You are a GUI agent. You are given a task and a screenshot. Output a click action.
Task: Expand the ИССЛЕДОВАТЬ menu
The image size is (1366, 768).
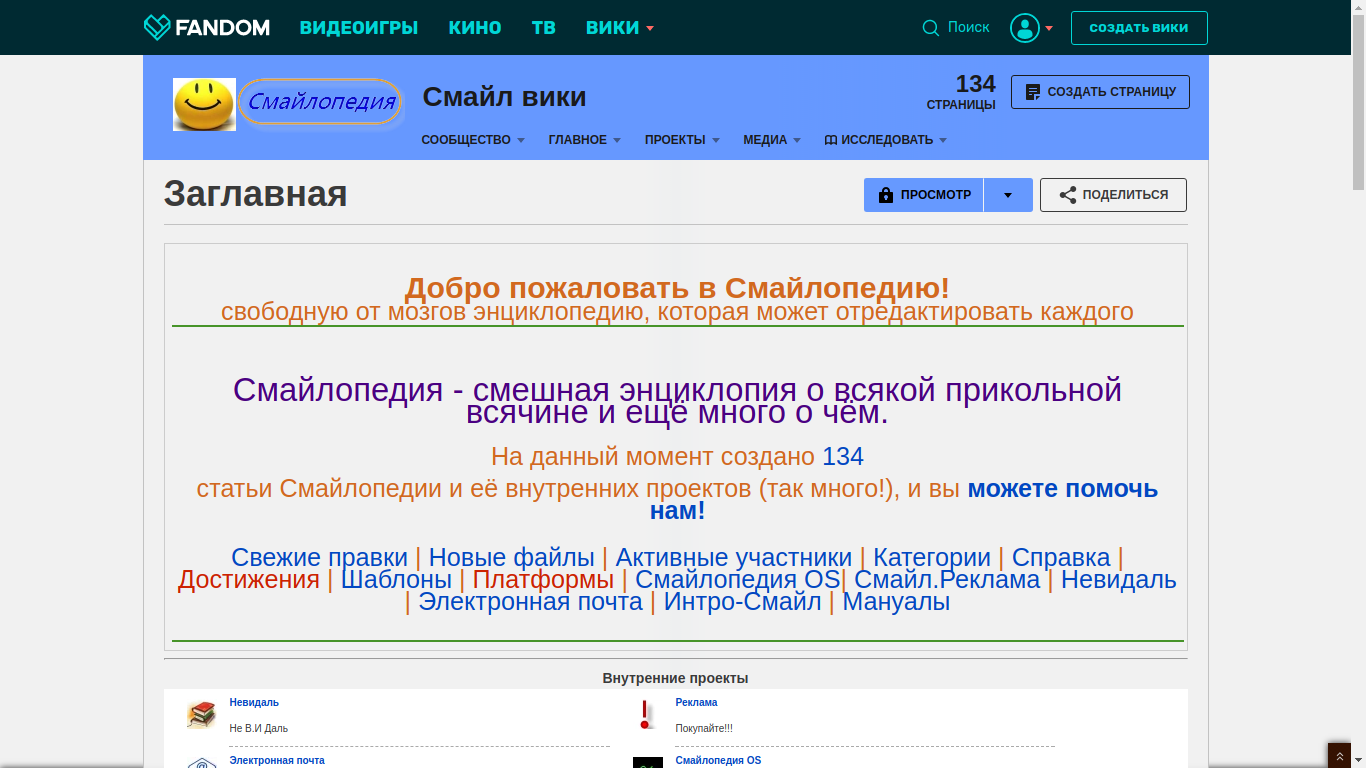(x=885, y=140)
